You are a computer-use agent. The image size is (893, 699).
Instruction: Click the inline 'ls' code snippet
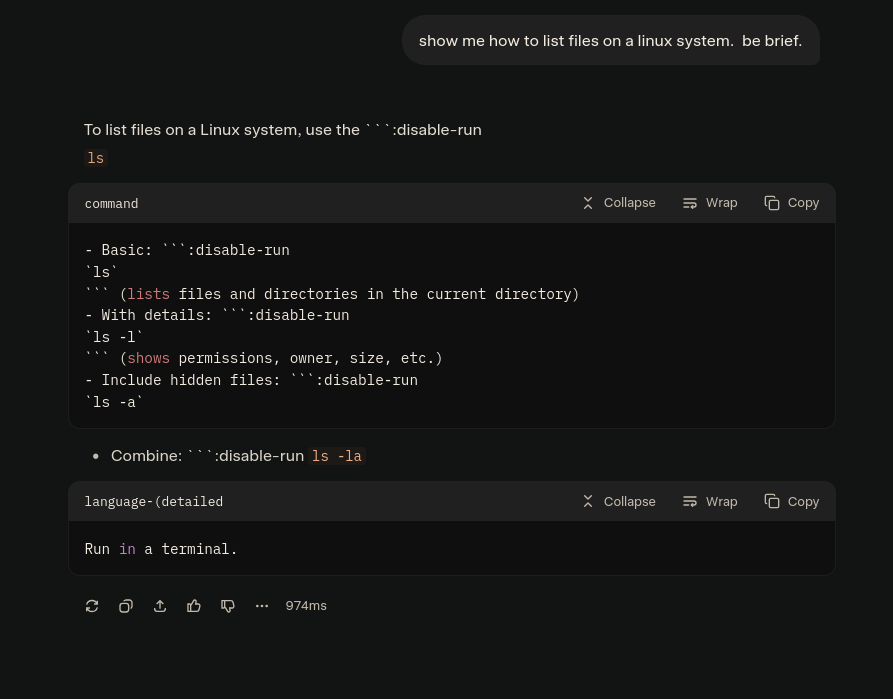[96, 158]
